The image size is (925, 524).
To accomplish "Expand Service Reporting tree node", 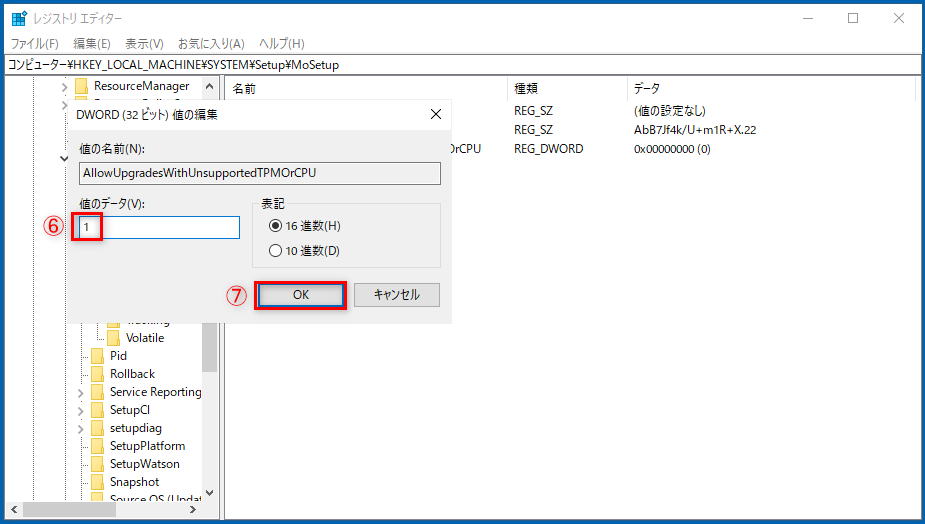I will (x=81, y=393).
